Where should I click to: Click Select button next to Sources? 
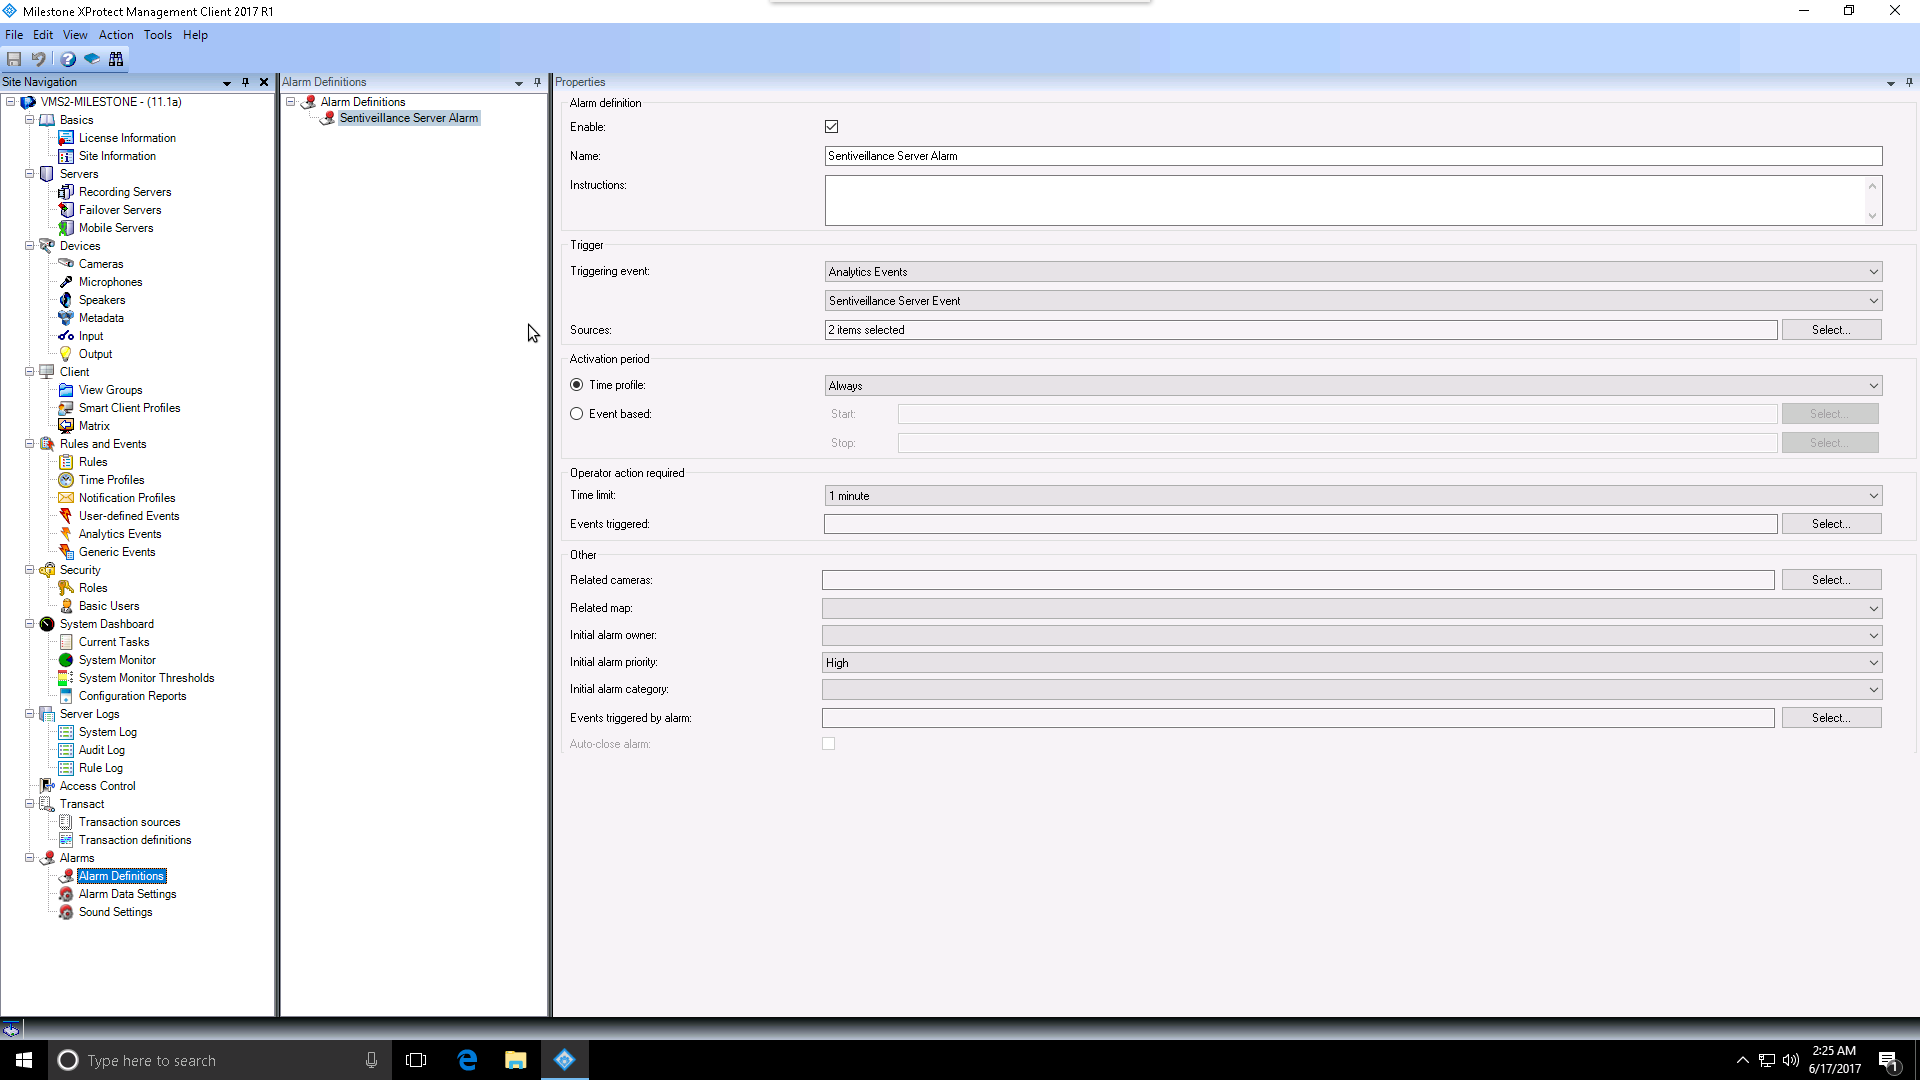[x=1830, y=330]
